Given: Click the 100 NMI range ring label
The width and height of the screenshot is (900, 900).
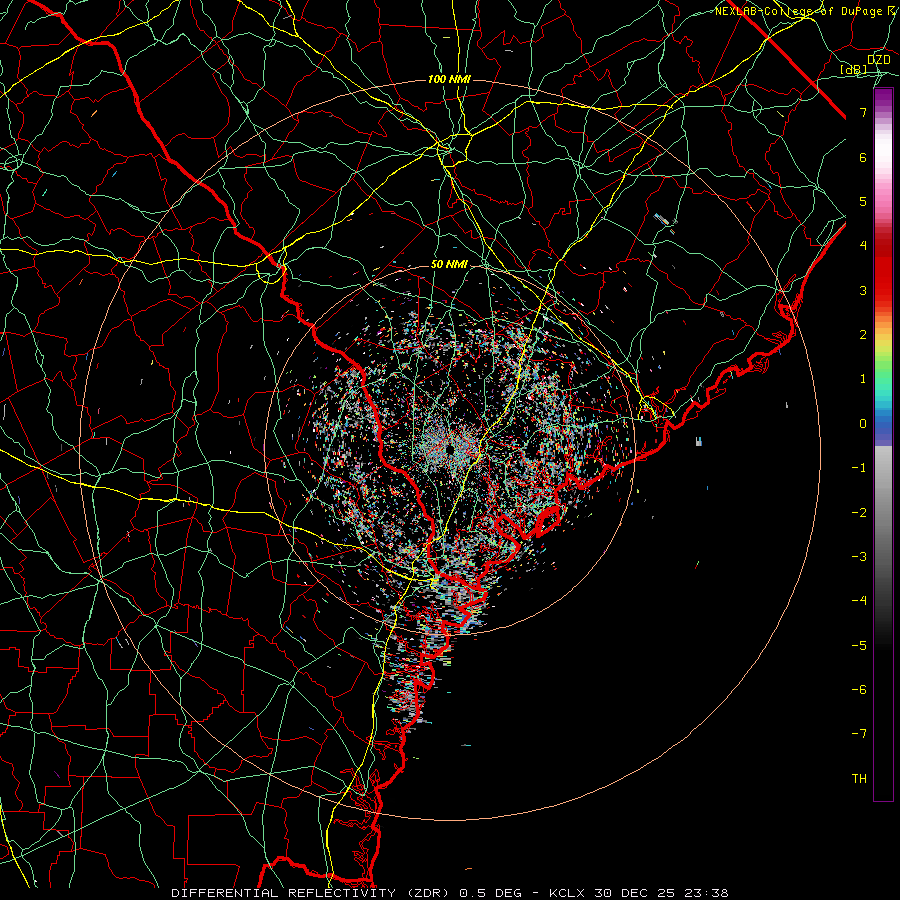Looking at the screenshot, I should click(x=449, y=79).
